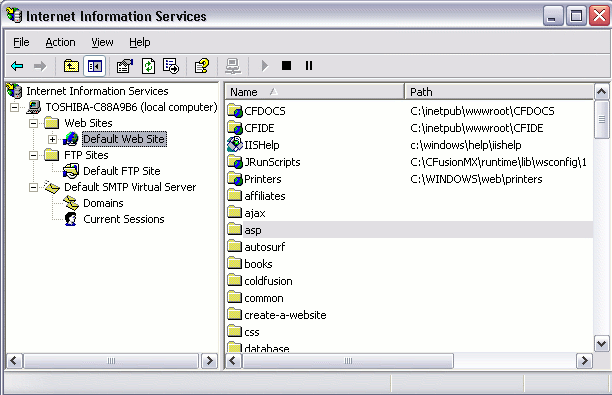
Task: Select the create-a-website folder
Action: [x=285, y=315]
